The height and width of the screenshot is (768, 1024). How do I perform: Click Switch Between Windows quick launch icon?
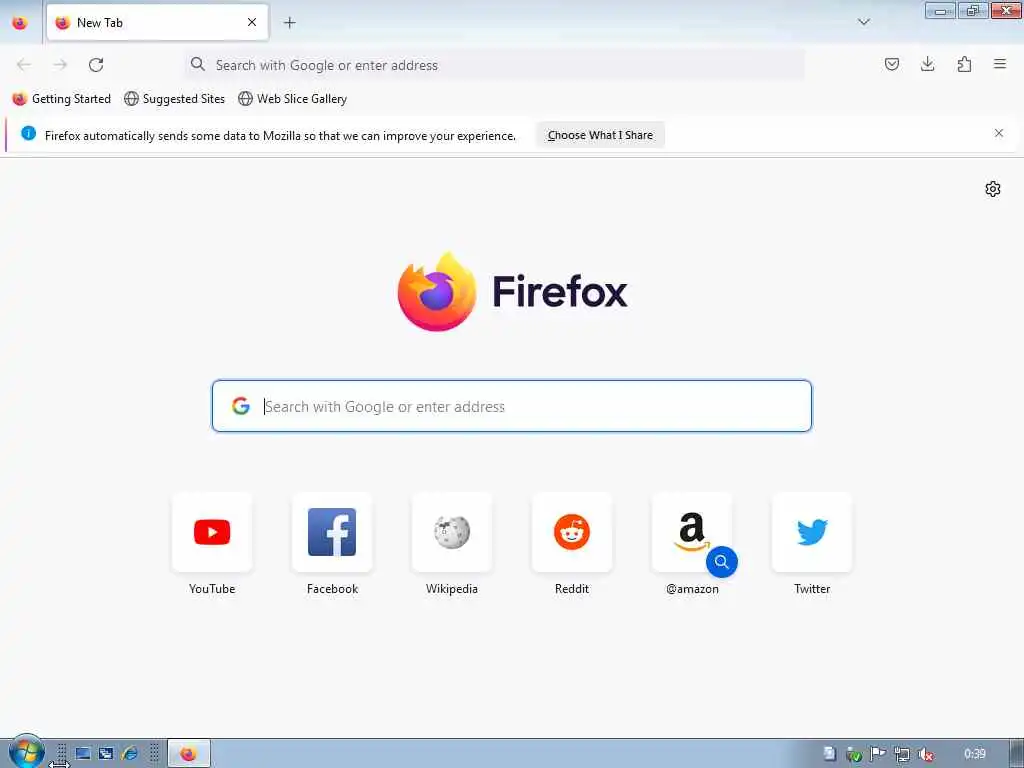[x=106, y=754]
